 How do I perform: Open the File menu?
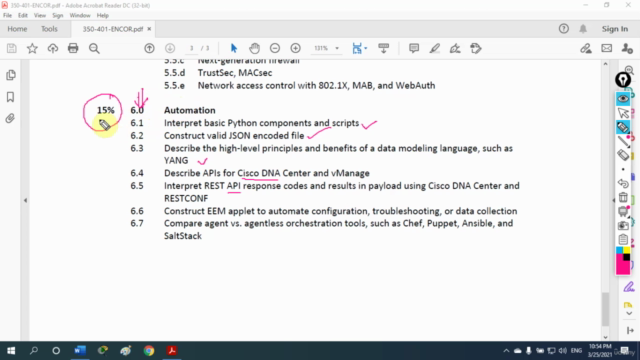coord(7,16)
